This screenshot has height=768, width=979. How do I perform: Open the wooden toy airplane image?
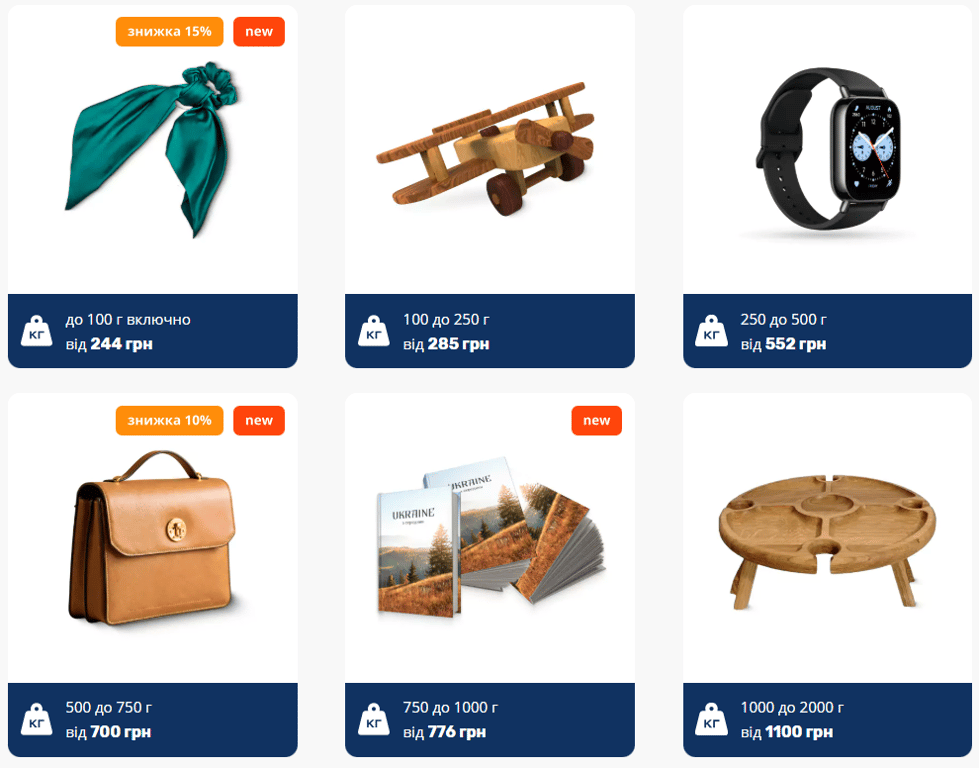pos(486,149)
